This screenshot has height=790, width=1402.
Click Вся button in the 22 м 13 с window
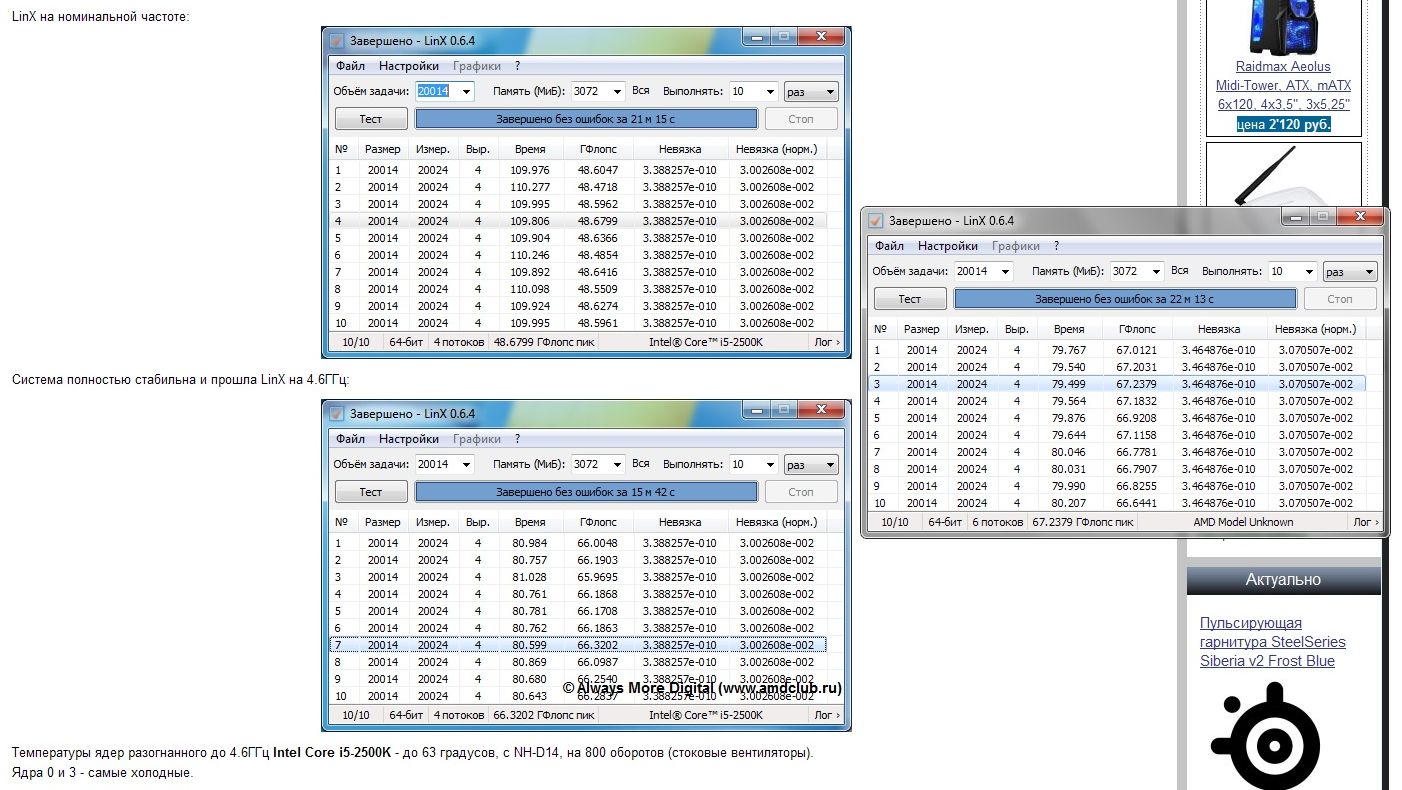(x=1180, y=271)
